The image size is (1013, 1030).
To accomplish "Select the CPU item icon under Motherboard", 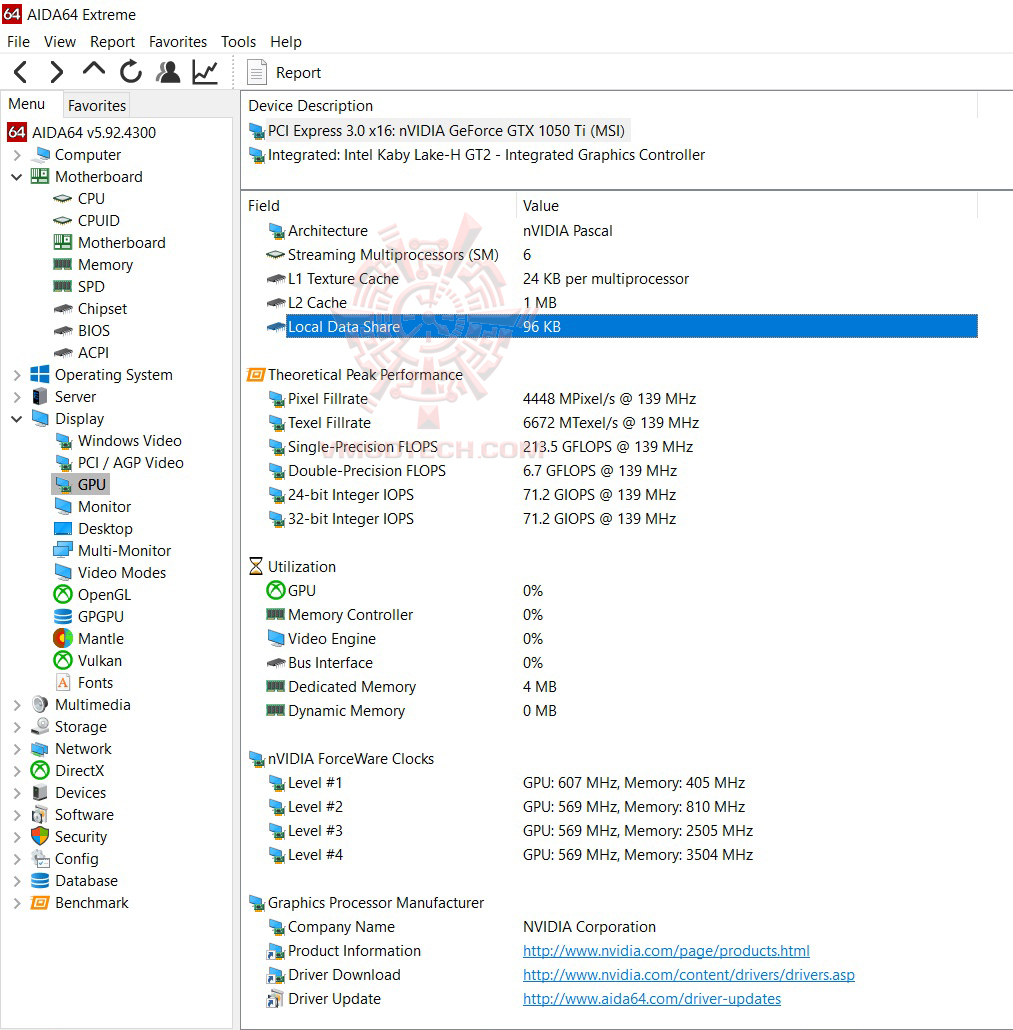I will click(x=62, y=198).
